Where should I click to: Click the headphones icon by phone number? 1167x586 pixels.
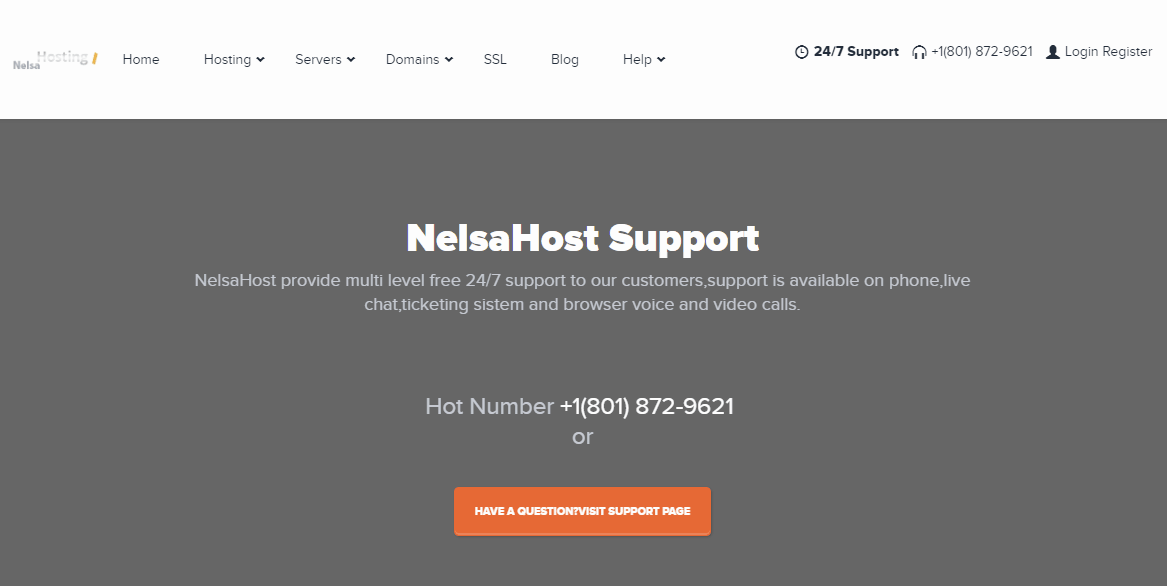(x=919, y=52)
